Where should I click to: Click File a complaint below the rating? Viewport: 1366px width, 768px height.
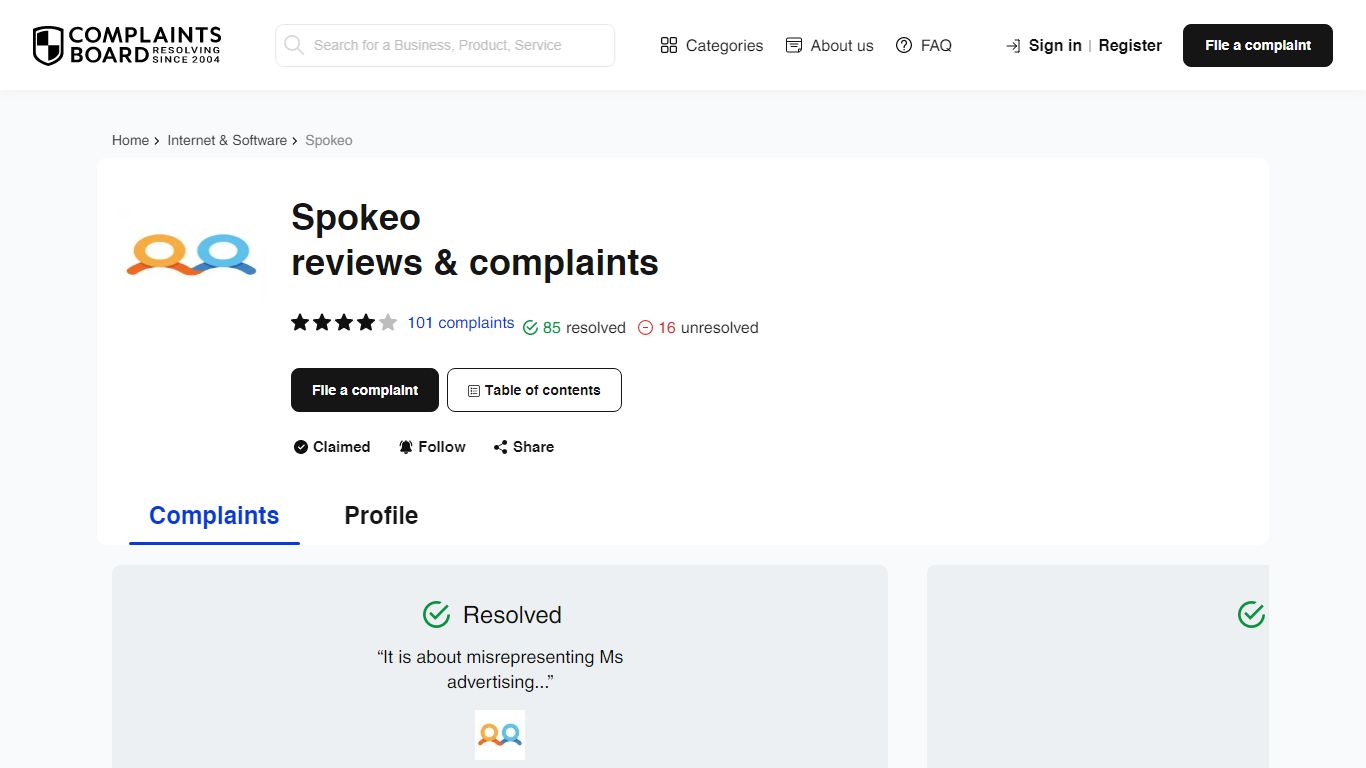(365, 390)
